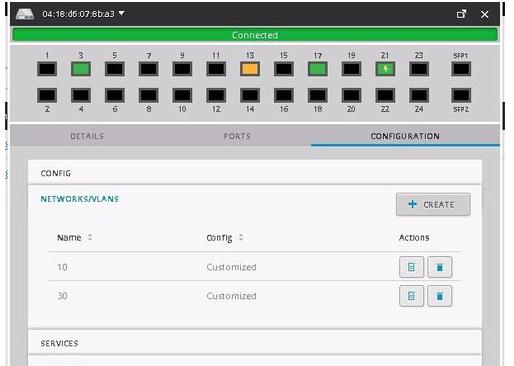Edit the VLAN 10 network entry
The height and width of the screenshot is (366, 514).
tap(411, 267)
